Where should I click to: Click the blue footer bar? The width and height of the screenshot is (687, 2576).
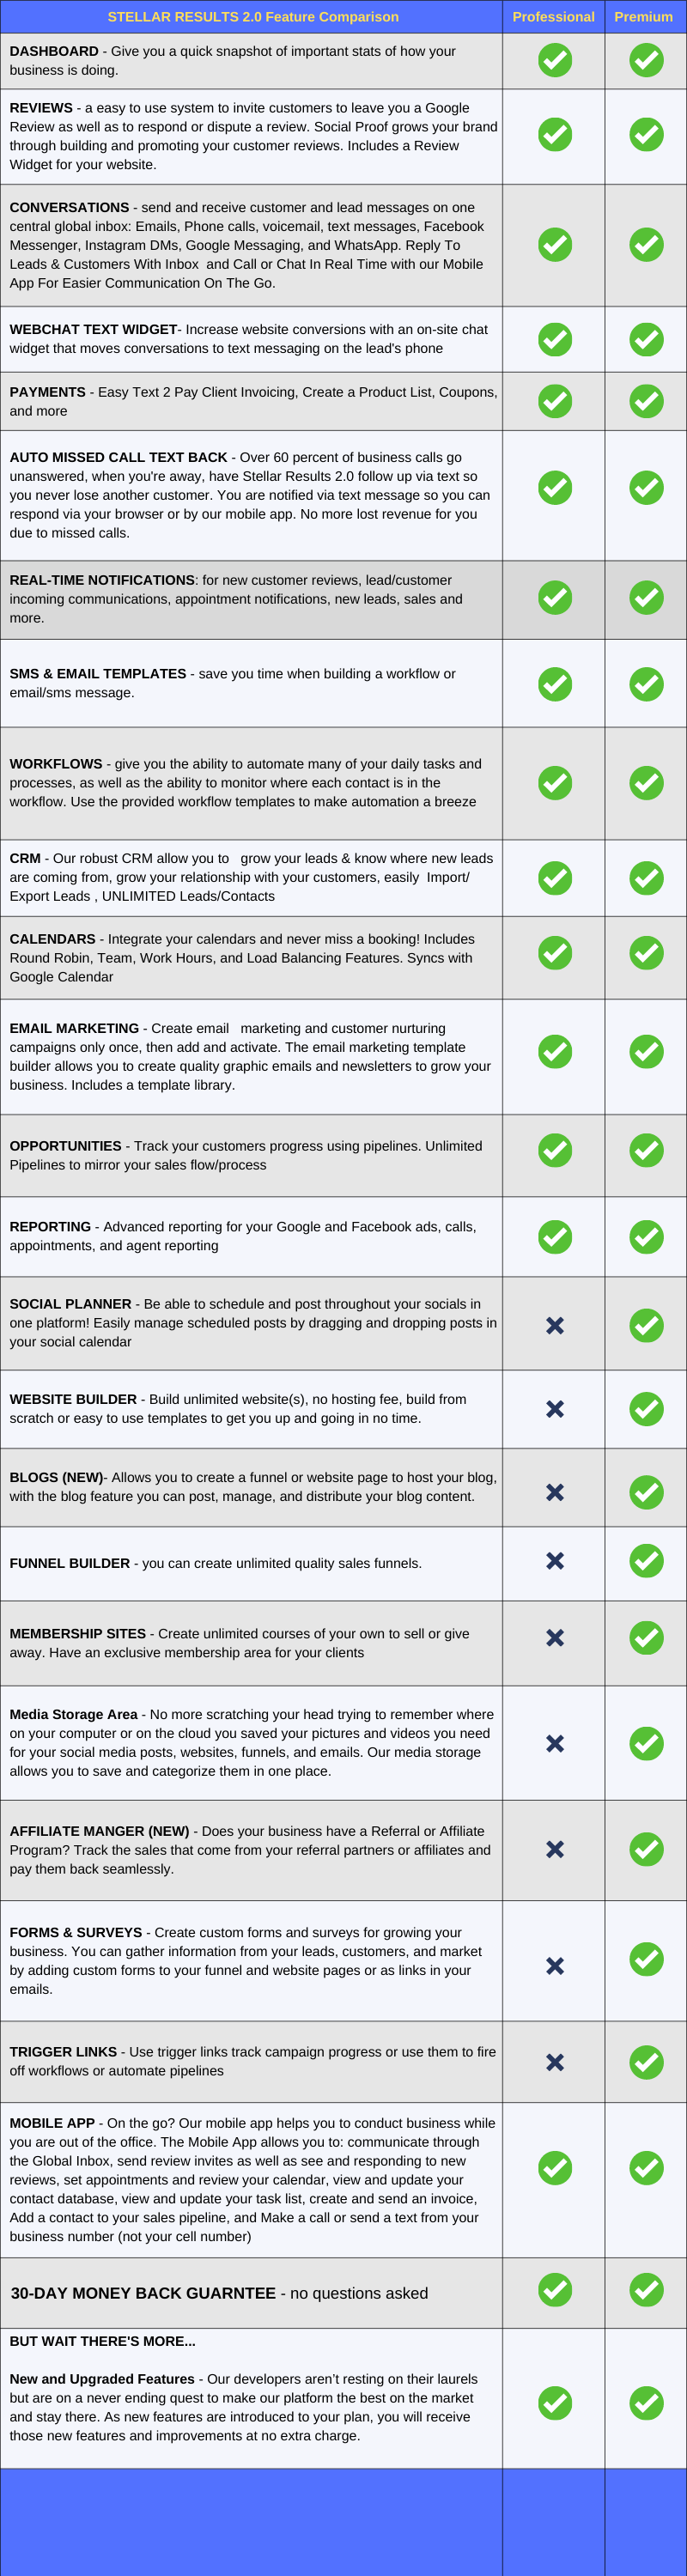tap(343, 2521)
